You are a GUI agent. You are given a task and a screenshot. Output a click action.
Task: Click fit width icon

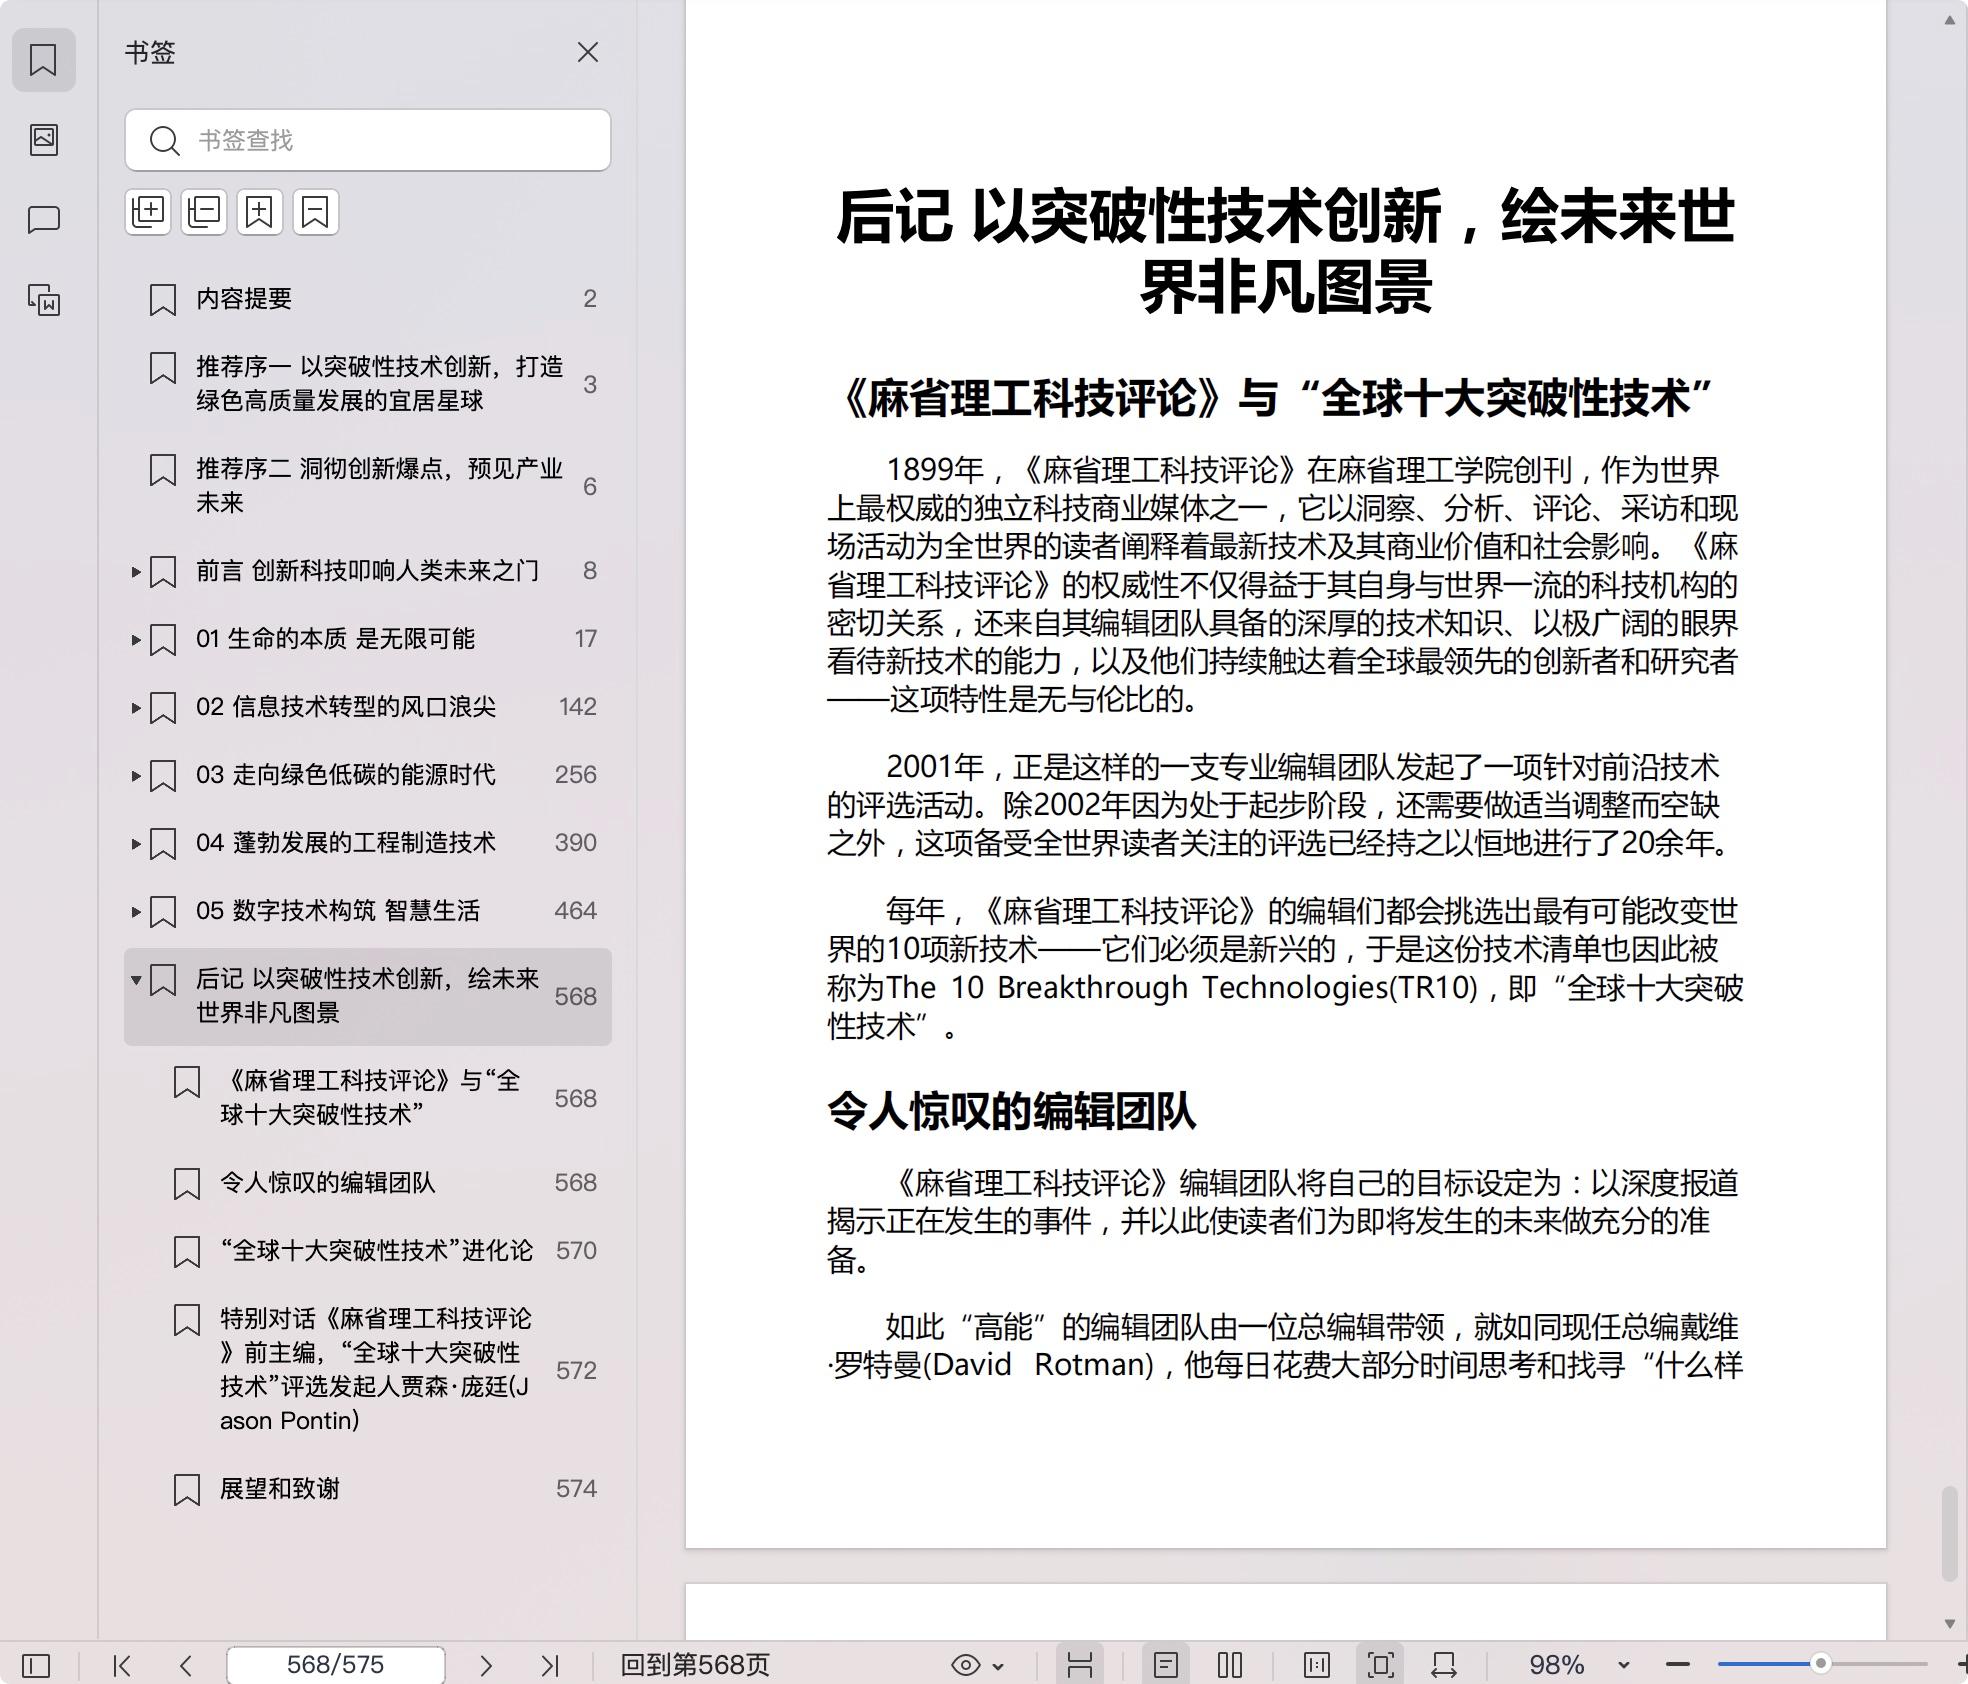pos(1444,1665)
